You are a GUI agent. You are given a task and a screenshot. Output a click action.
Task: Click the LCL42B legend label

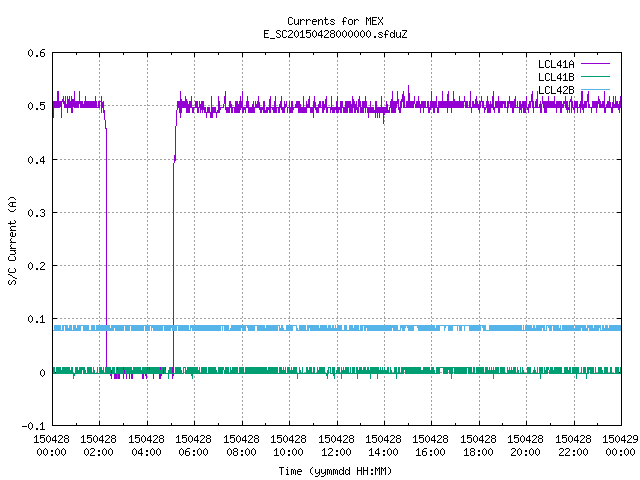coord(556,90)
